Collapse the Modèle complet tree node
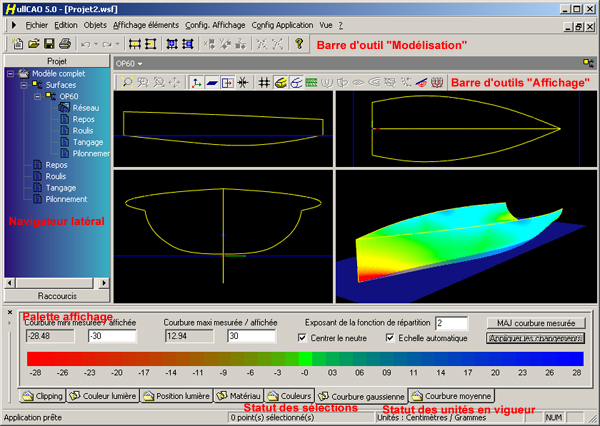This screenshot has height=426, width=600. 12,73
